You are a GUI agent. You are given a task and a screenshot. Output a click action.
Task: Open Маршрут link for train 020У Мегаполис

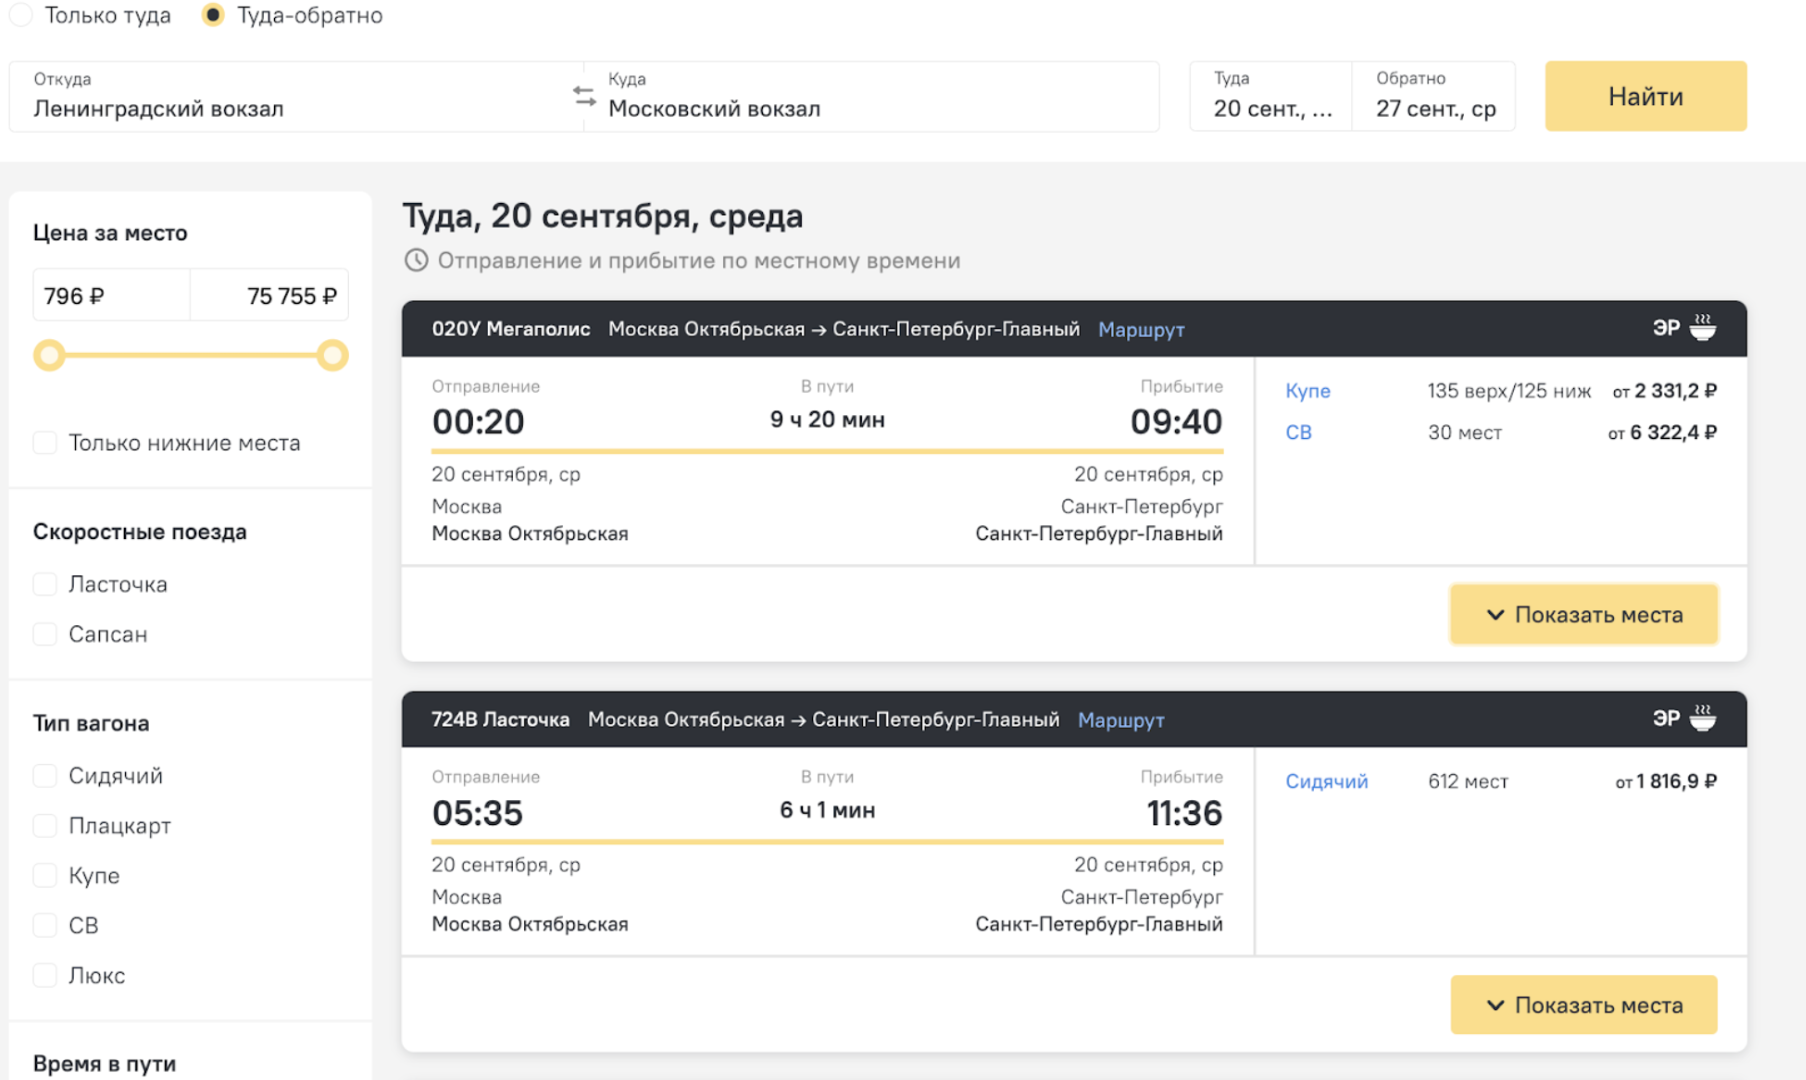pos(1141,330)
